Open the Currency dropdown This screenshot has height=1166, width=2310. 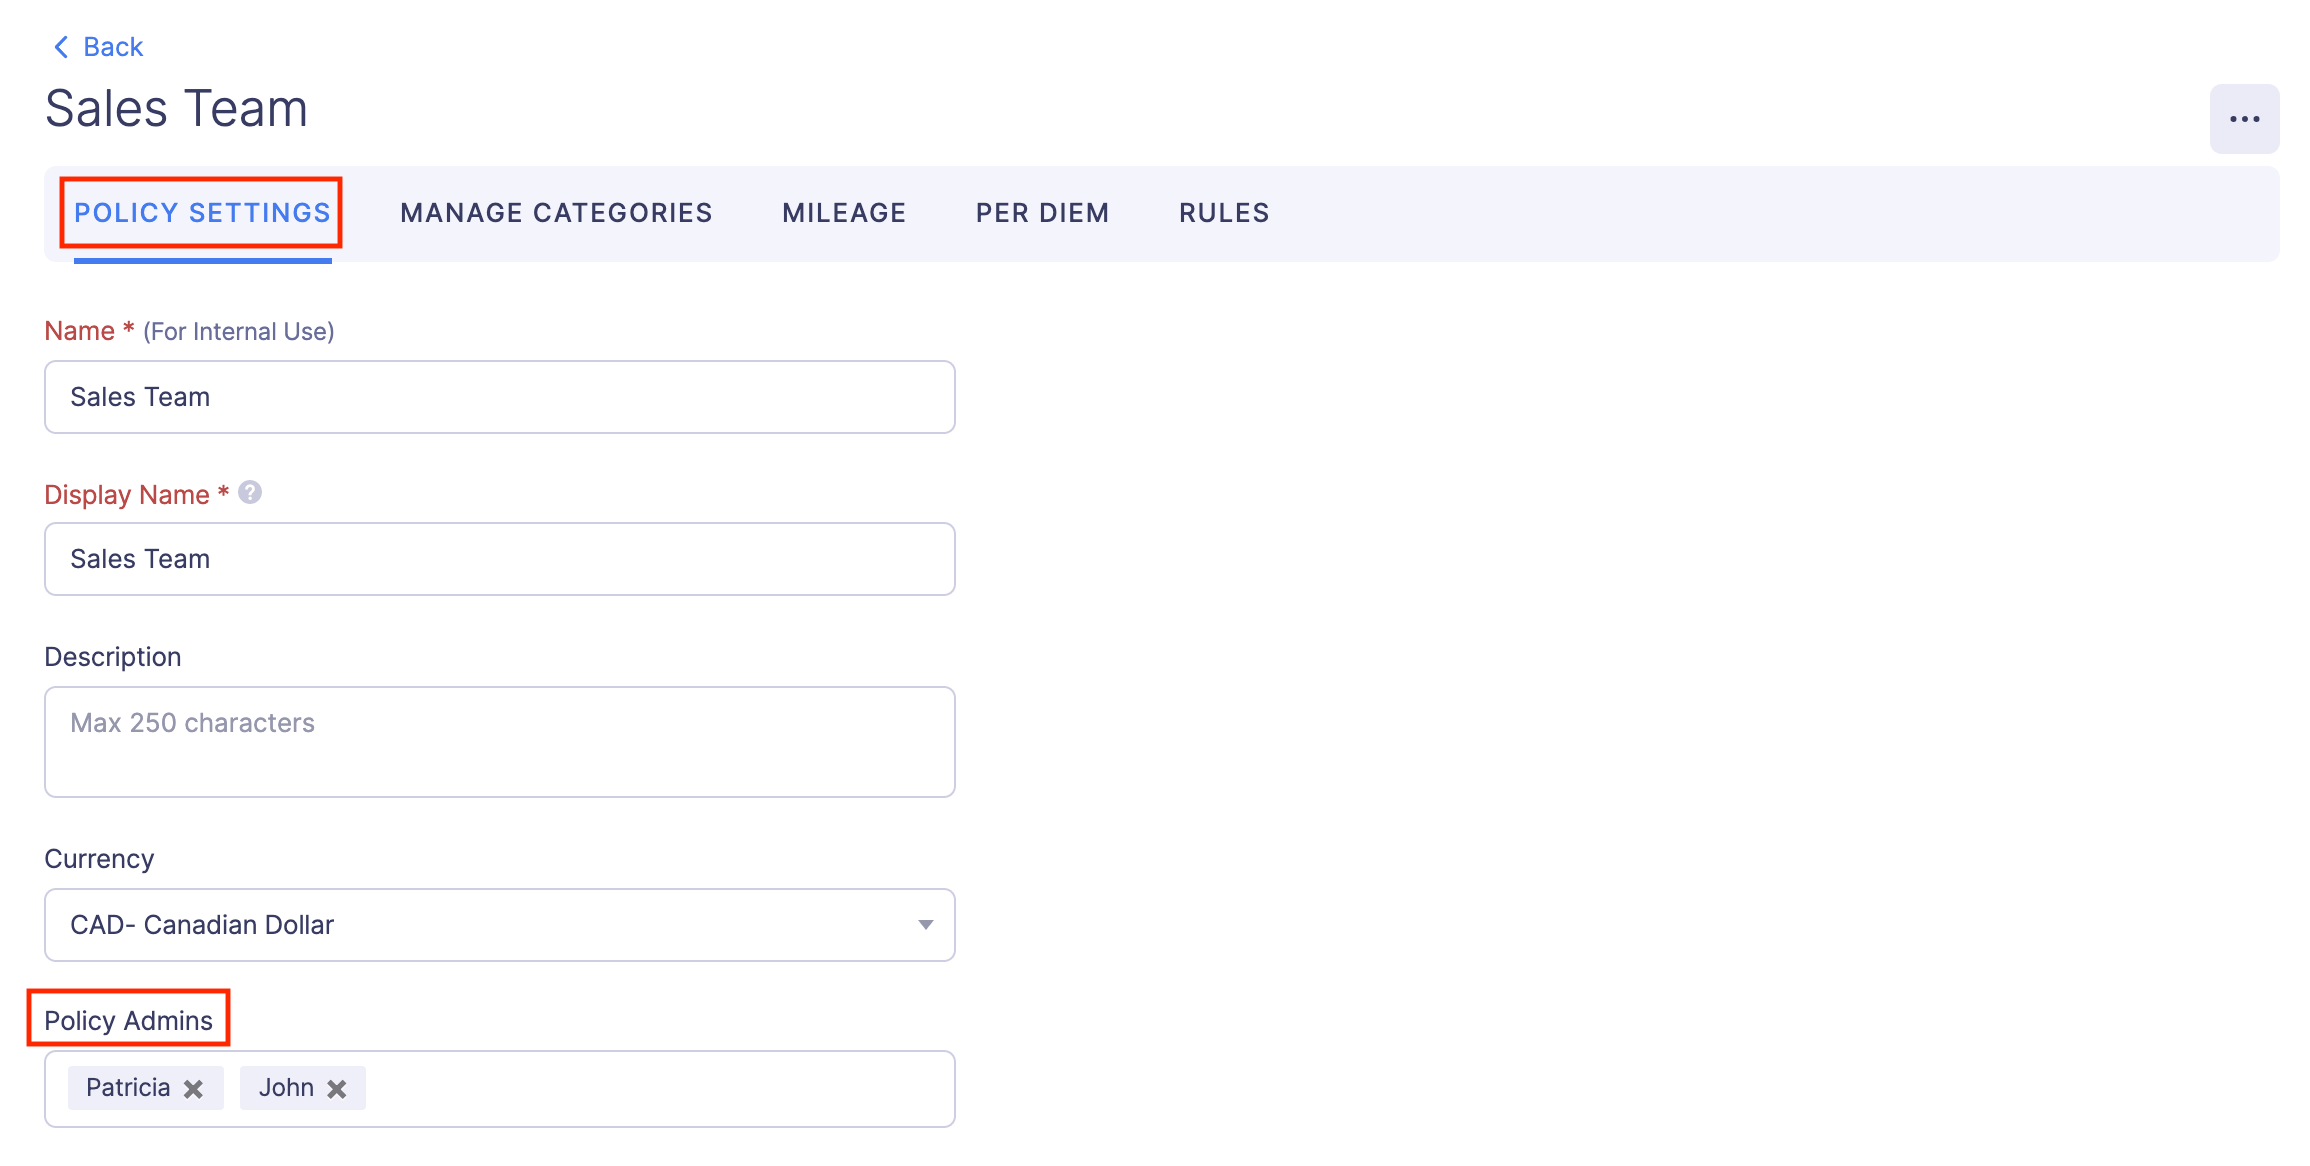tap(925, 925)
